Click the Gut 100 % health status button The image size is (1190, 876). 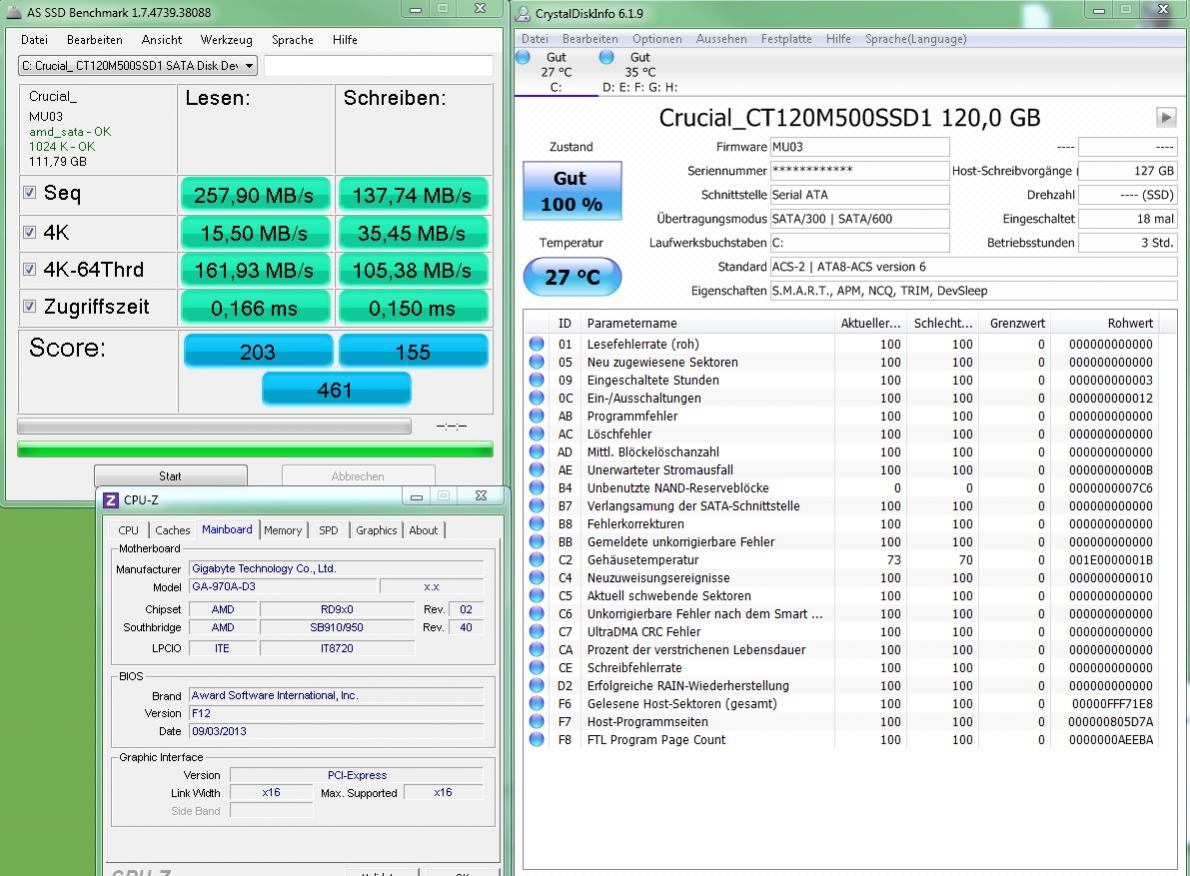coord(571,190)
